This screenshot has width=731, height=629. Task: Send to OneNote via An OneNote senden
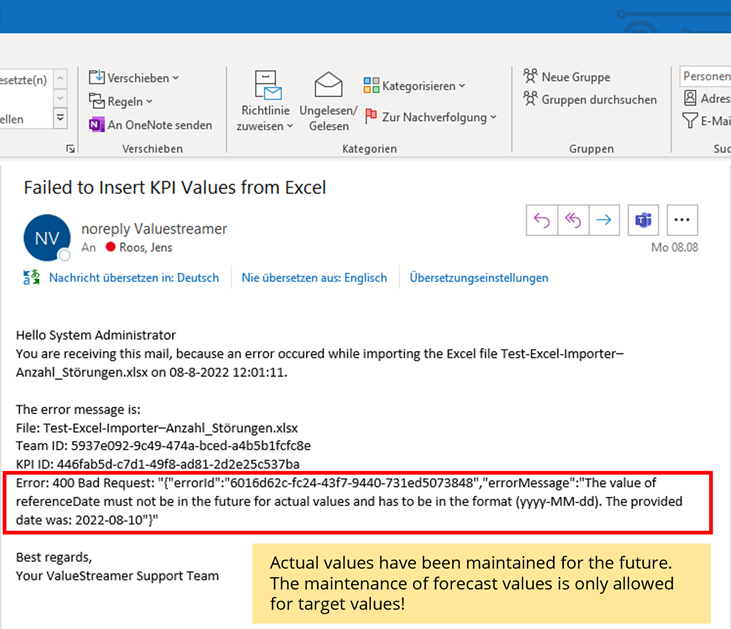point(150,125)
